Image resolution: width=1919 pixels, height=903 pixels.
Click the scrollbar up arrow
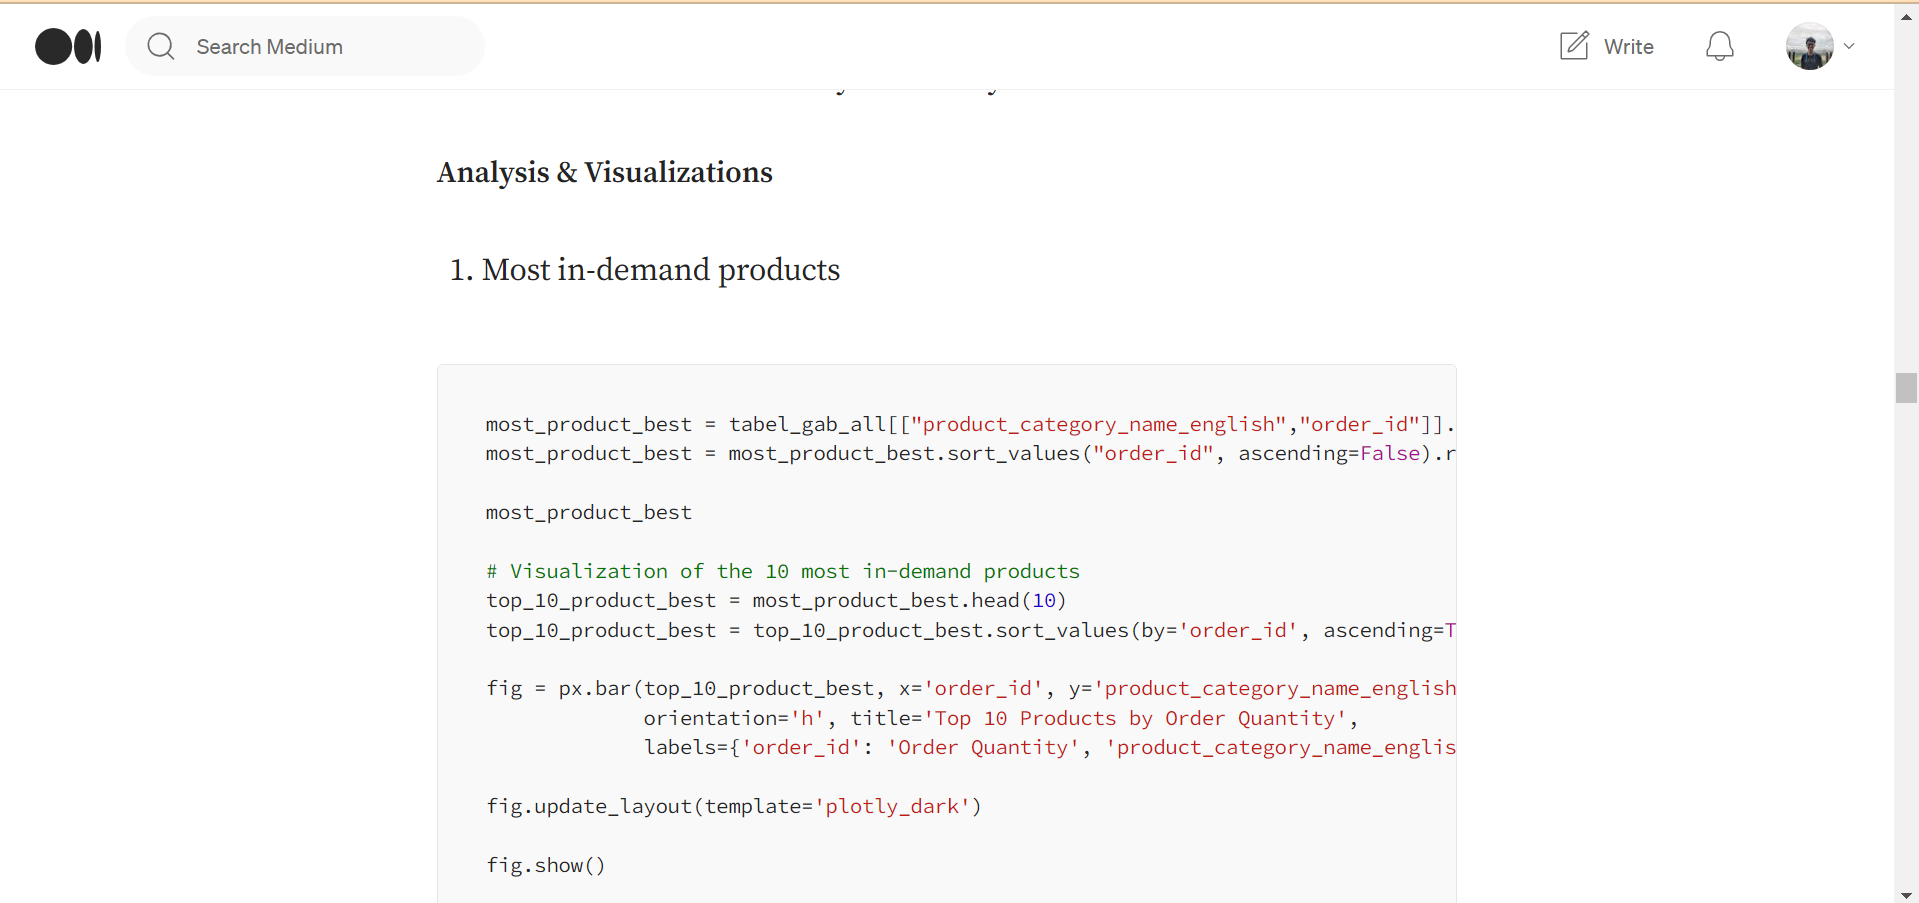1905,15
